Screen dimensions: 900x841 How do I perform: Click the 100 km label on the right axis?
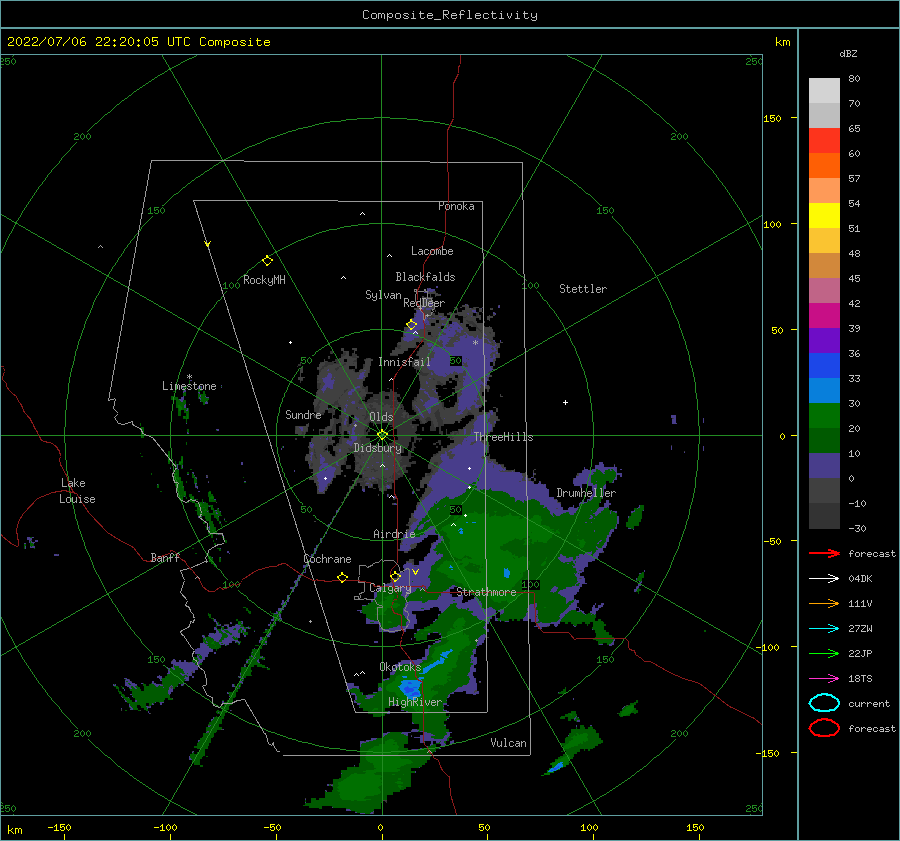[x=772, y=224]
